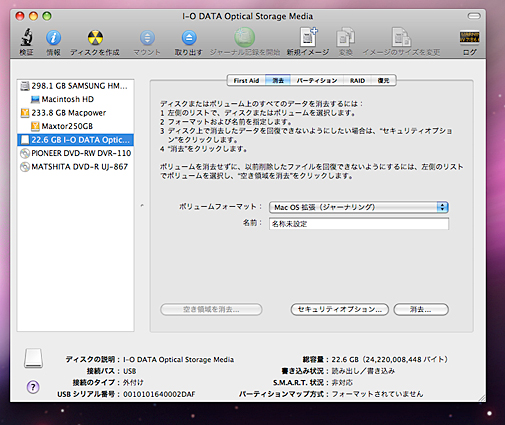505x425 pixels.
Task: Open Security Options (セキュリティオプション) button
Action: (x=340, y=309)
